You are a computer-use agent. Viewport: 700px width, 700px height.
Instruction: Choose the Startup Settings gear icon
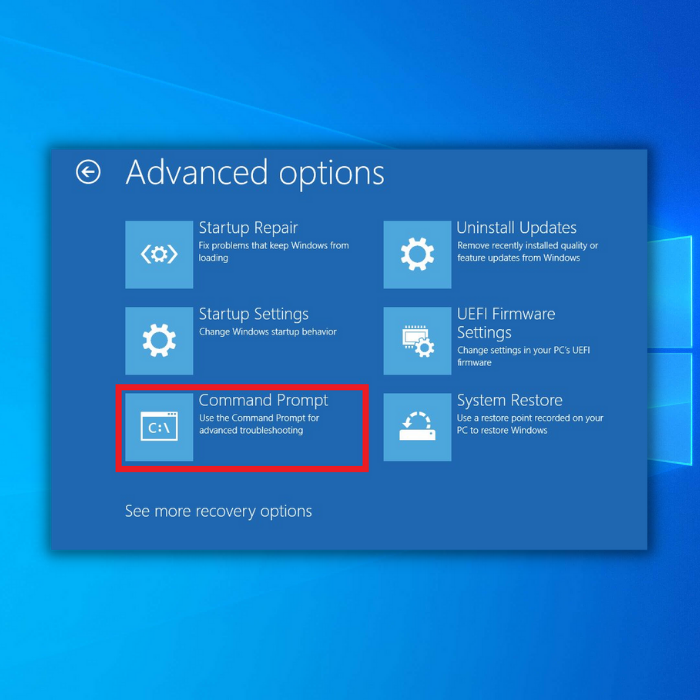(x=159, y=341)
